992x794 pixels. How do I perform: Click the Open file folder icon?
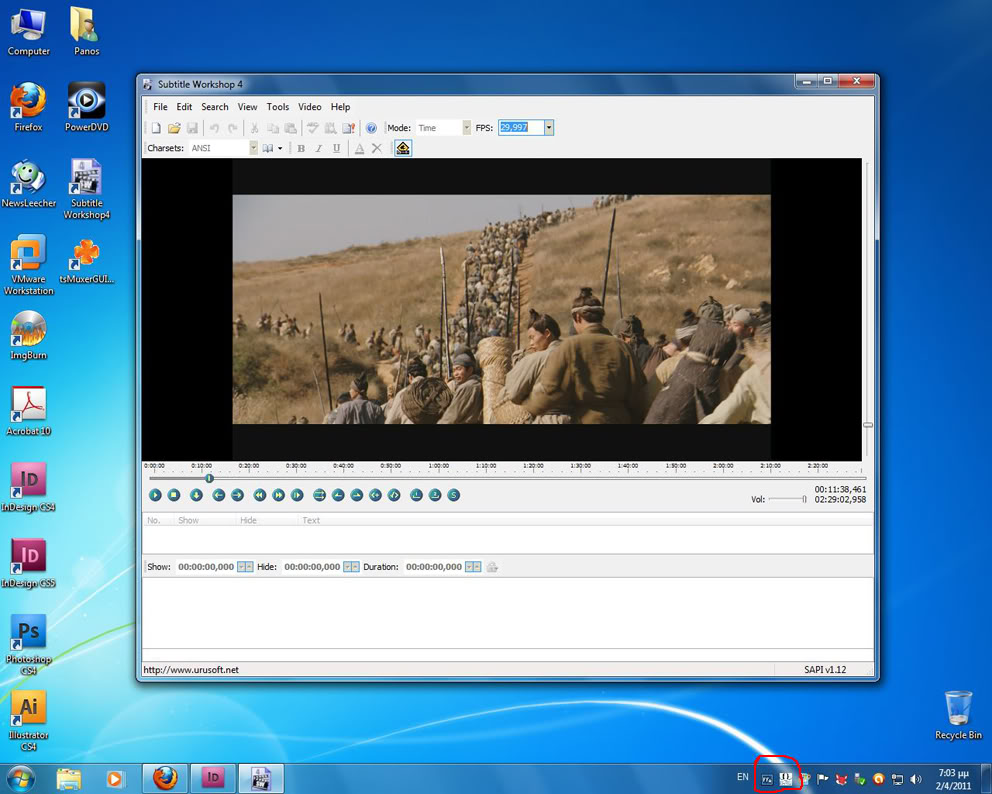(174, 128)
